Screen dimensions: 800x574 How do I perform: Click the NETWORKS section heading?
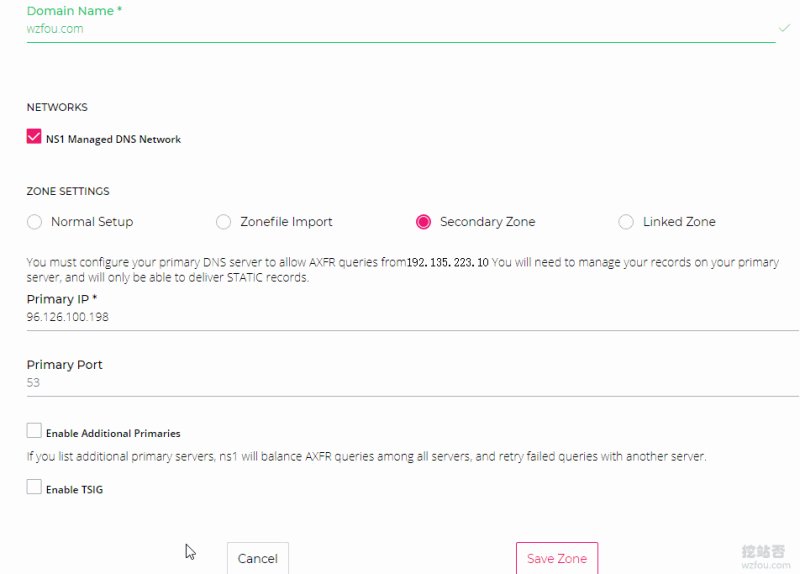click(x=57, y=107)
